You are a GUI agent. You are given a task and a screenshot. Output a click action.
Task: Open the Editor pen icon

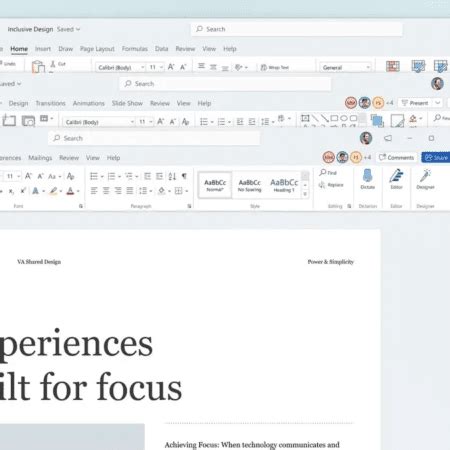coord(396,175)
